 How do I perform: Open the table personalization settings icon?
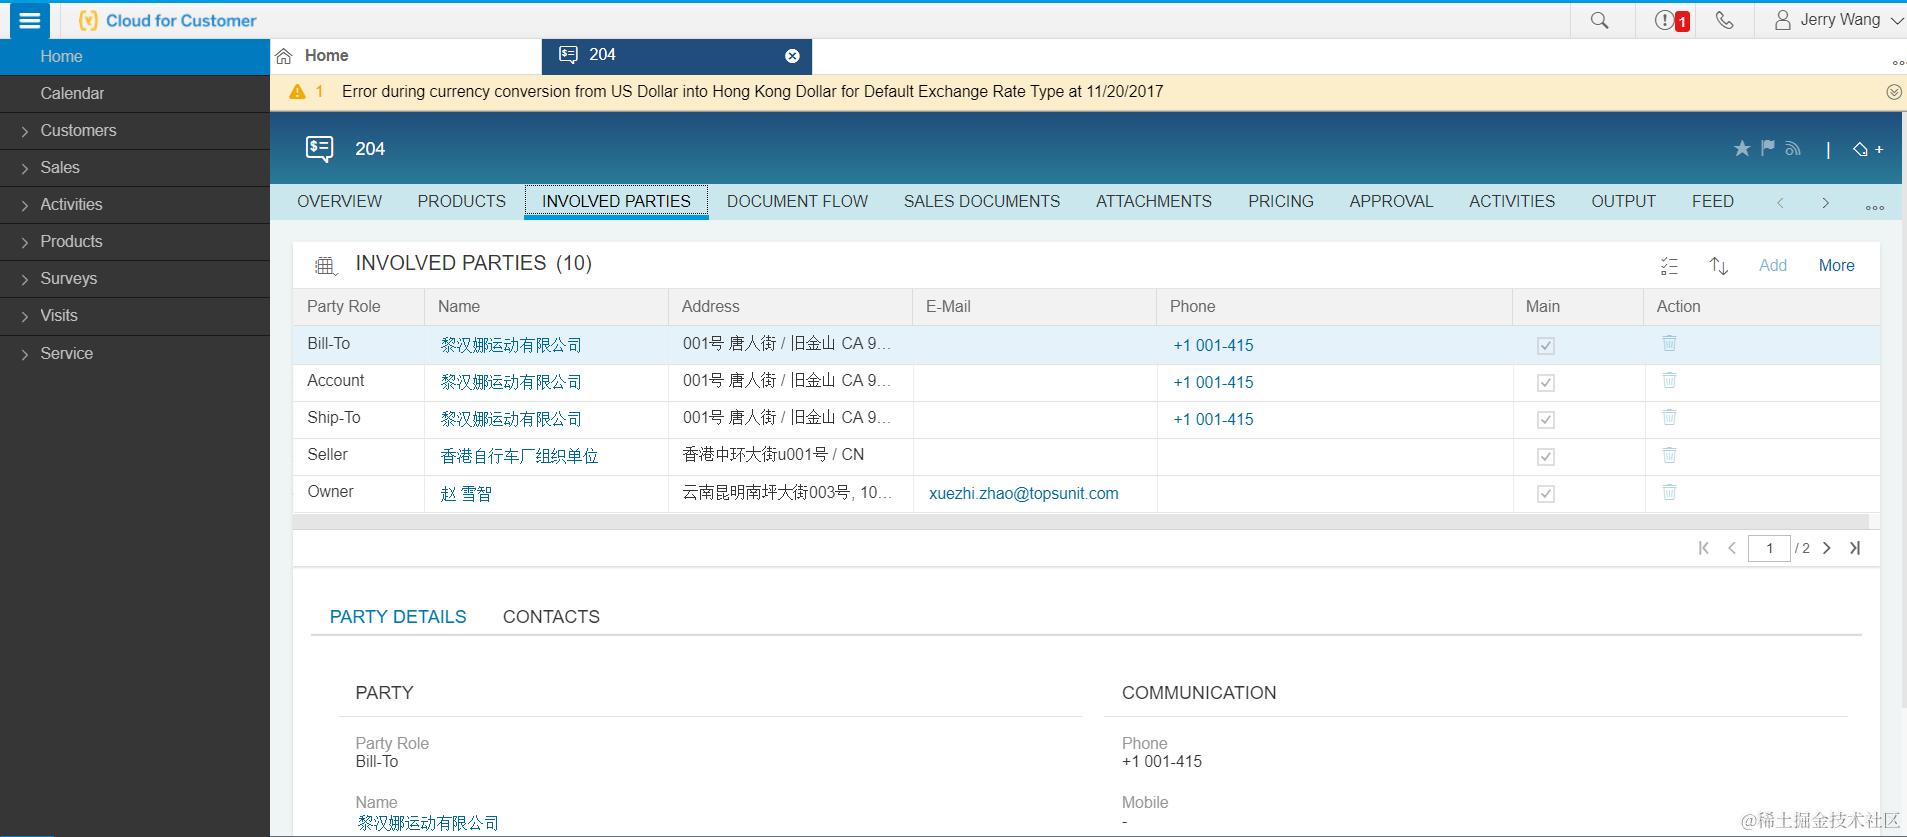click(x=1669, y=265)
